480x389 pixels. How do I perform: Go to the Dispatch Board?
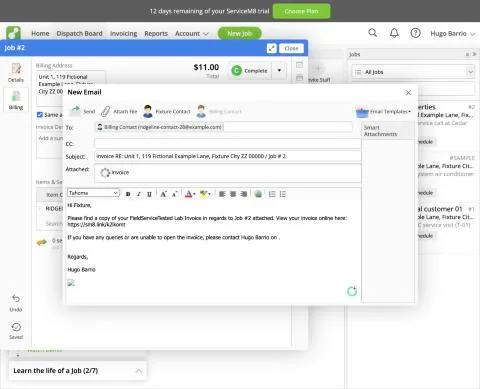pos(79,33)
